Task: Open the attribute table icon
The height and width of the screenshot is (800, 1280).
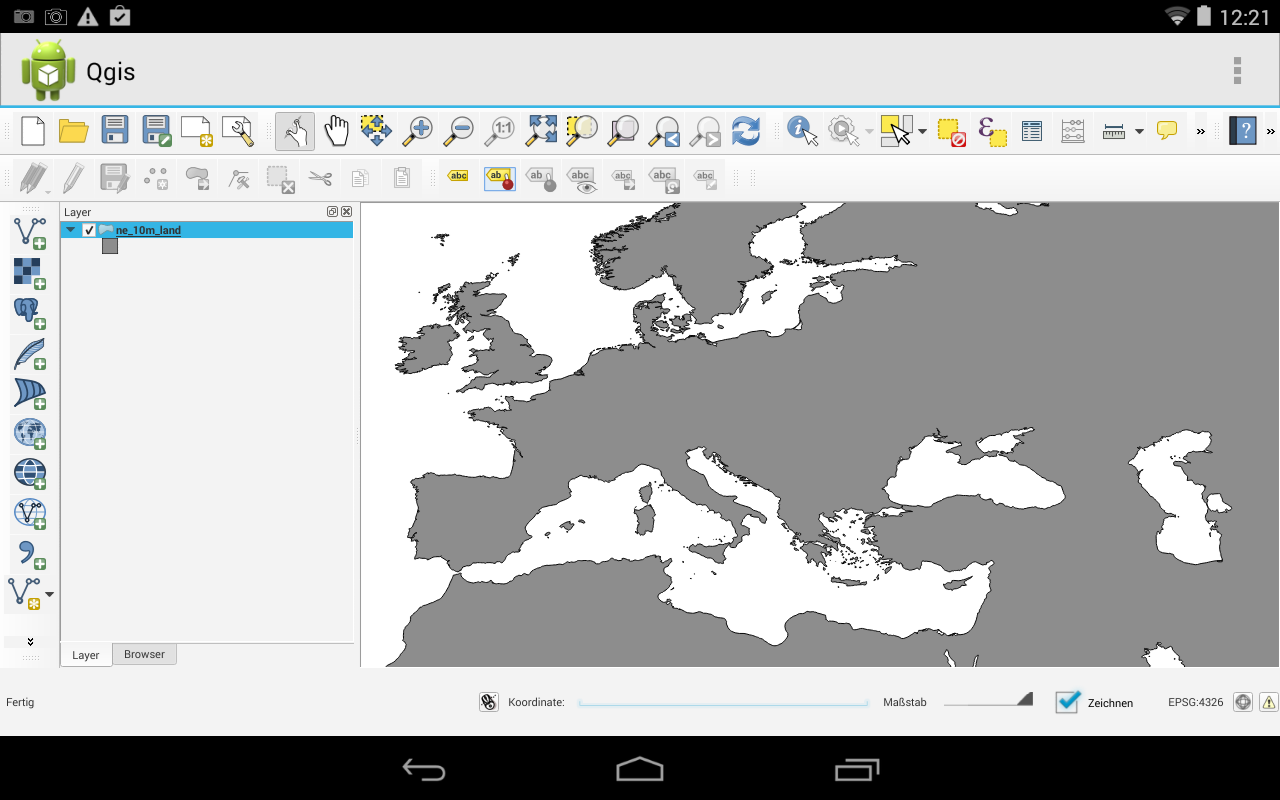Action: point(1031,131)
